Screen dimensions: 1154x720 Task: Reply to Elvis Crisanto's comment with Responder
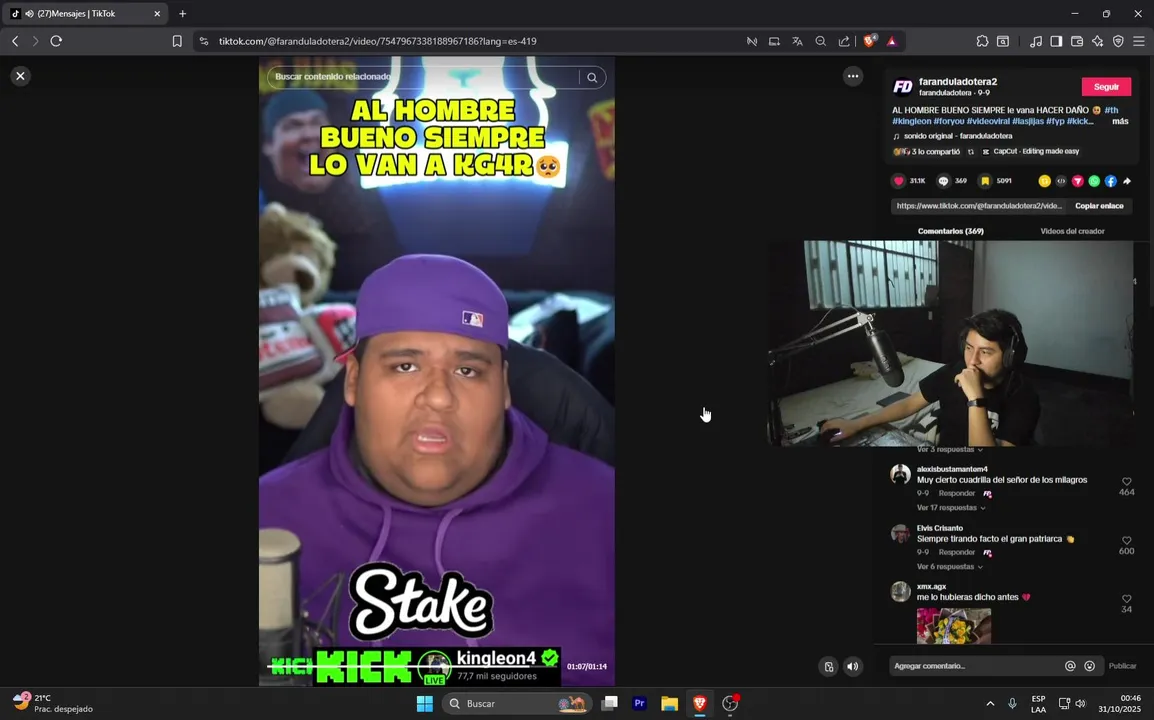[957, 552]
